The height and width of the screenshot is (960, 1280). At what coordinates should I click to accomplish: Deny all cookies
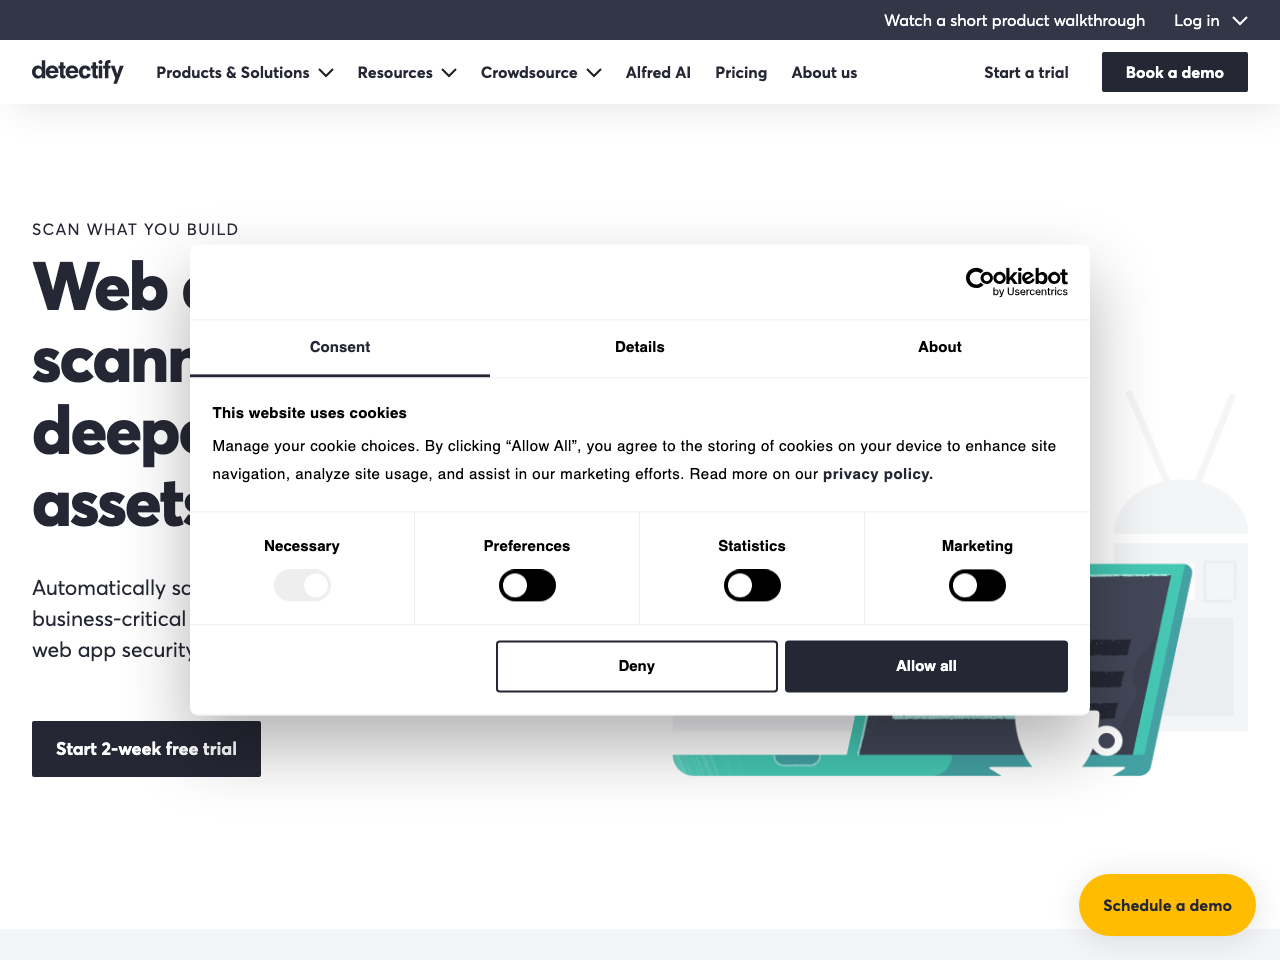pyautogui.click(x=636, y=666)
